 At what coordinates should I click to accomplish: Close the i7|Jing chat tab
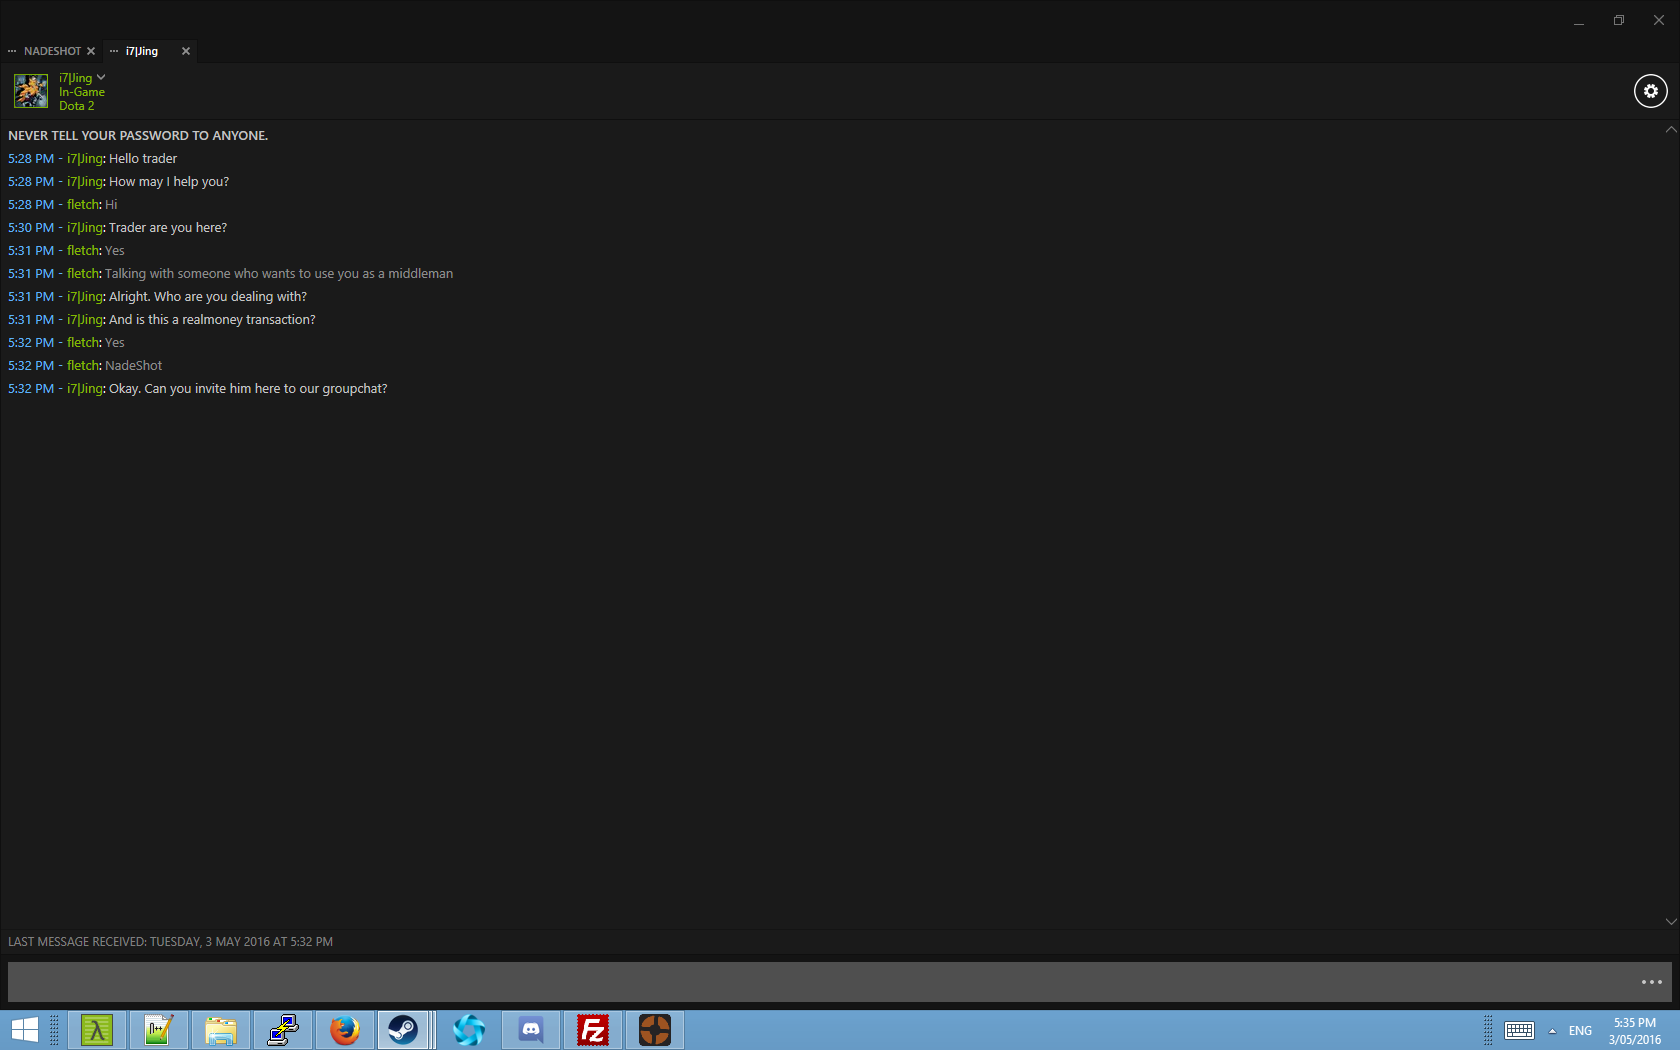[185, 51]
